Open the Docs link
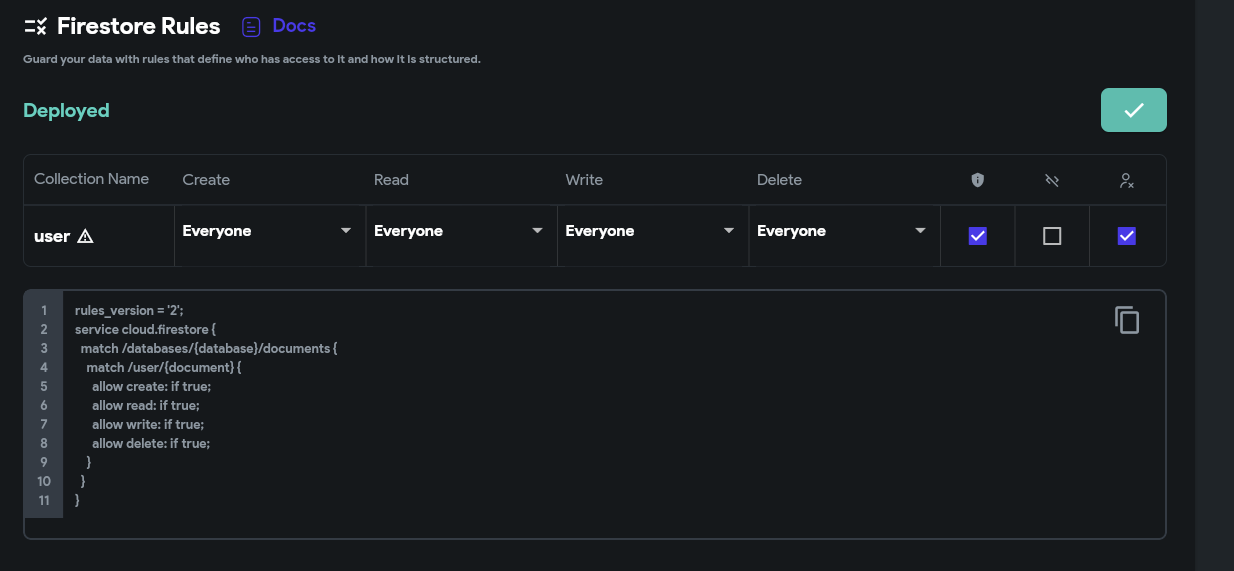This screenshot has width=1234, height=571. 294,26
